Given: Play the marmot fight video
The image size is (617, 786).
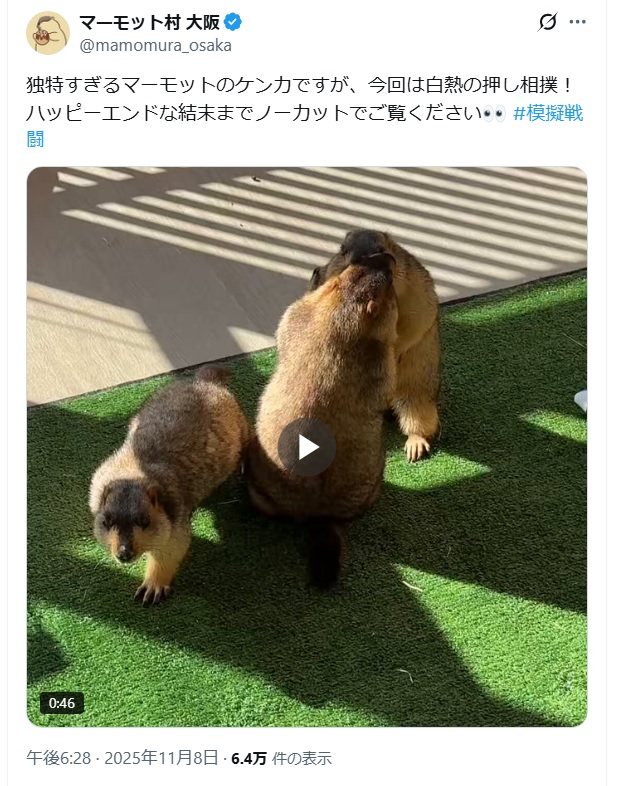Looking at the screenshot, I should pyautogui.click(x=306, y=447).
